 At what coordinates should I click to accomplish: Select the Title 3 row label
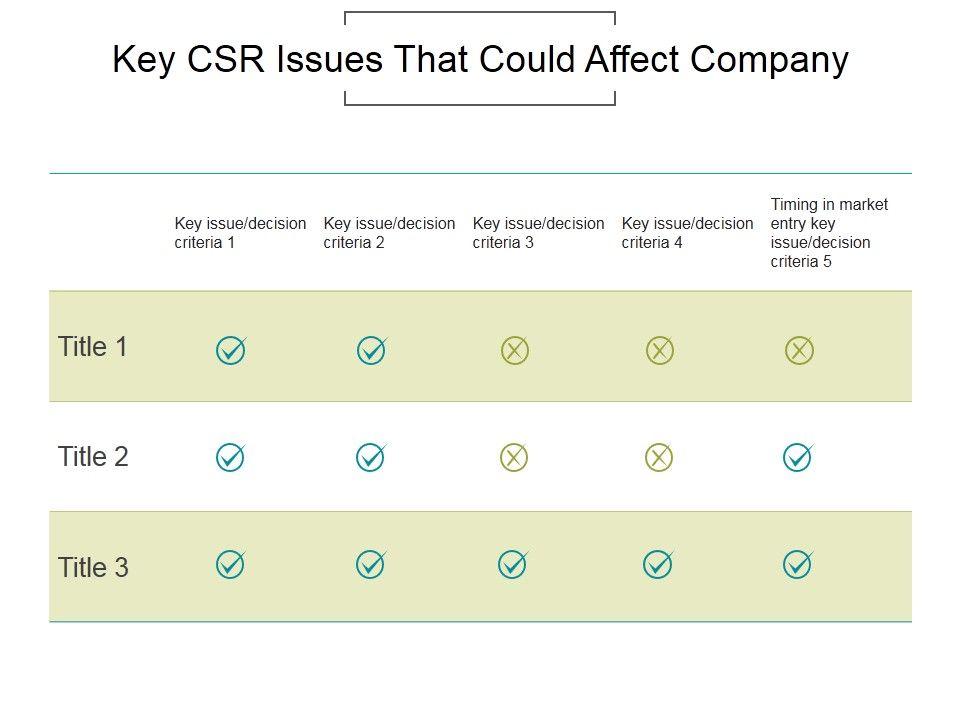(x=93, y=568)
